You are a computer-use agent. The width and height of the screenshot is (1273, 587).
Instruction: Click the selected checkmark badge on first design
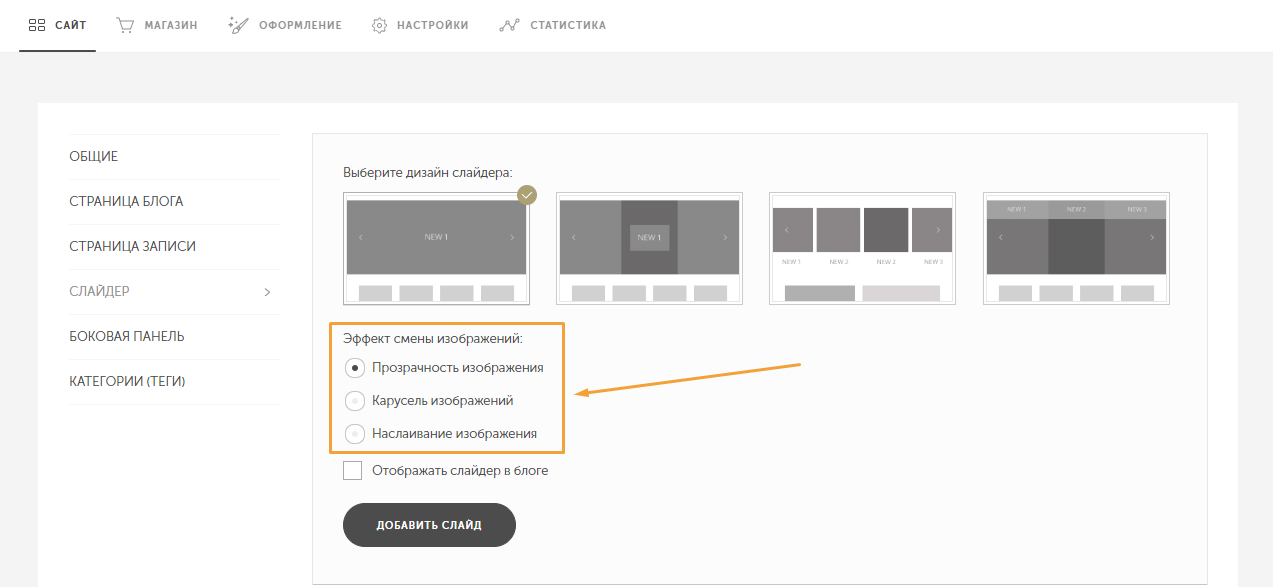527,195
